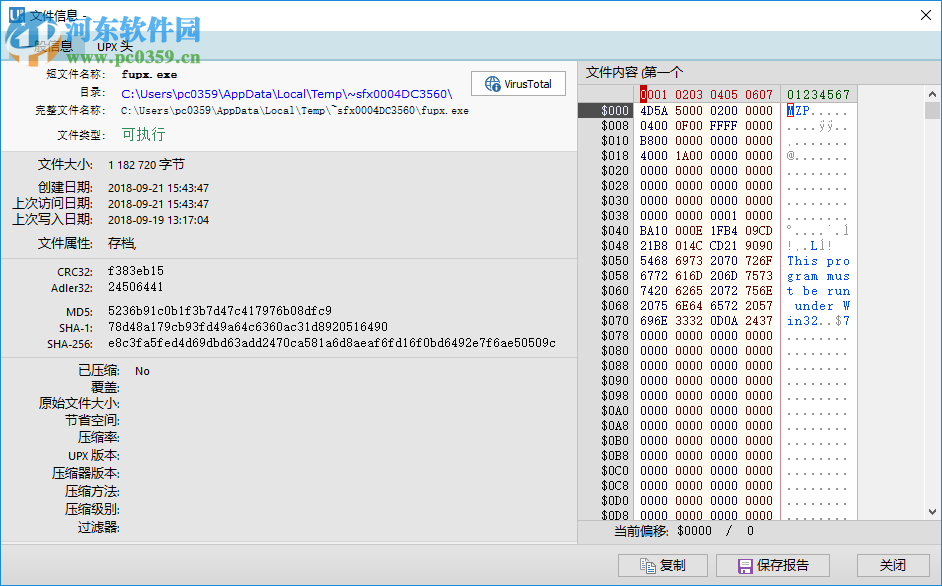
Task: Click ASCII text 'This pro' in hex view
Action: [x=818, y=261]
